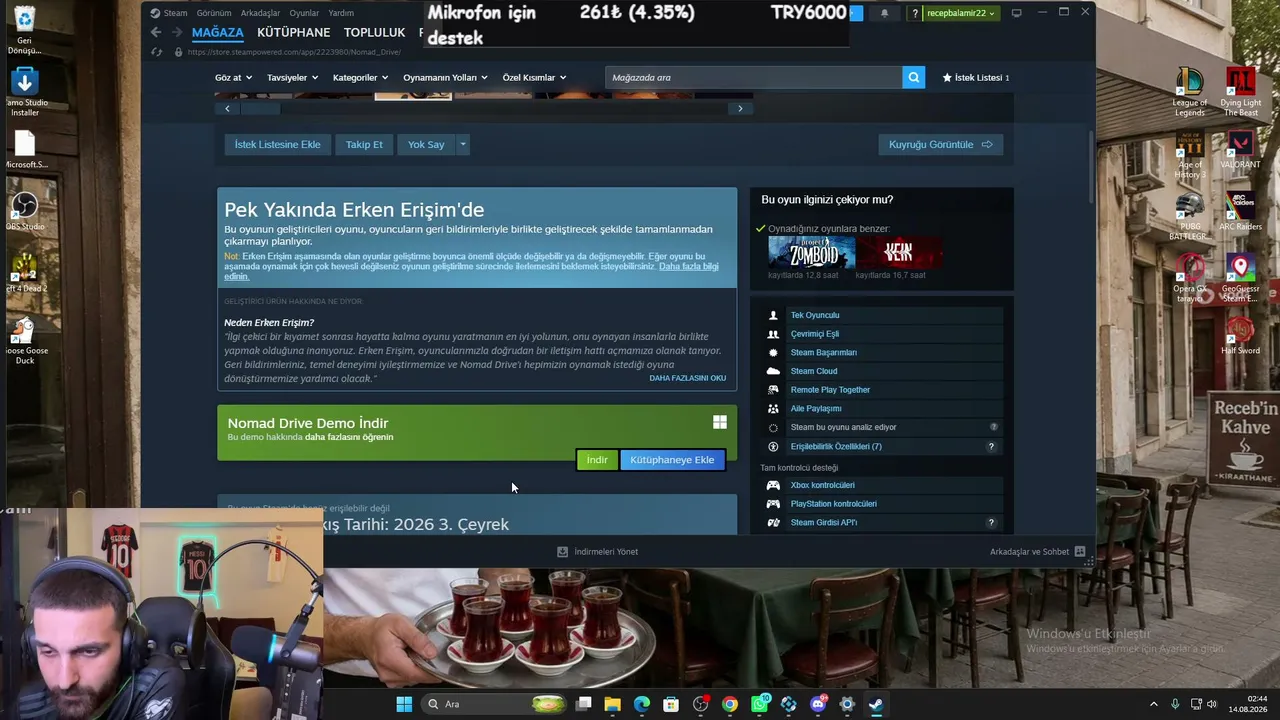This screenshot has height=720, width=1280.
Task: Open dropdown arrow next to Yok Say
Action: (x=462, y=144)
